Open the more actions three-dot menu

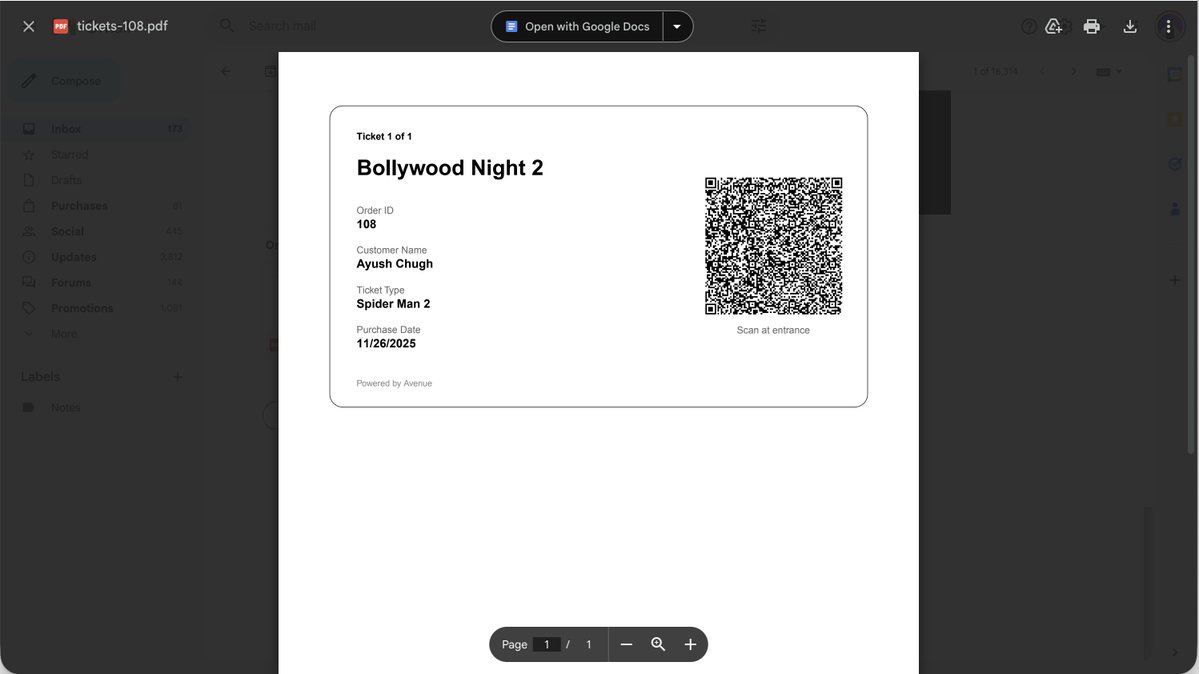1168,26
